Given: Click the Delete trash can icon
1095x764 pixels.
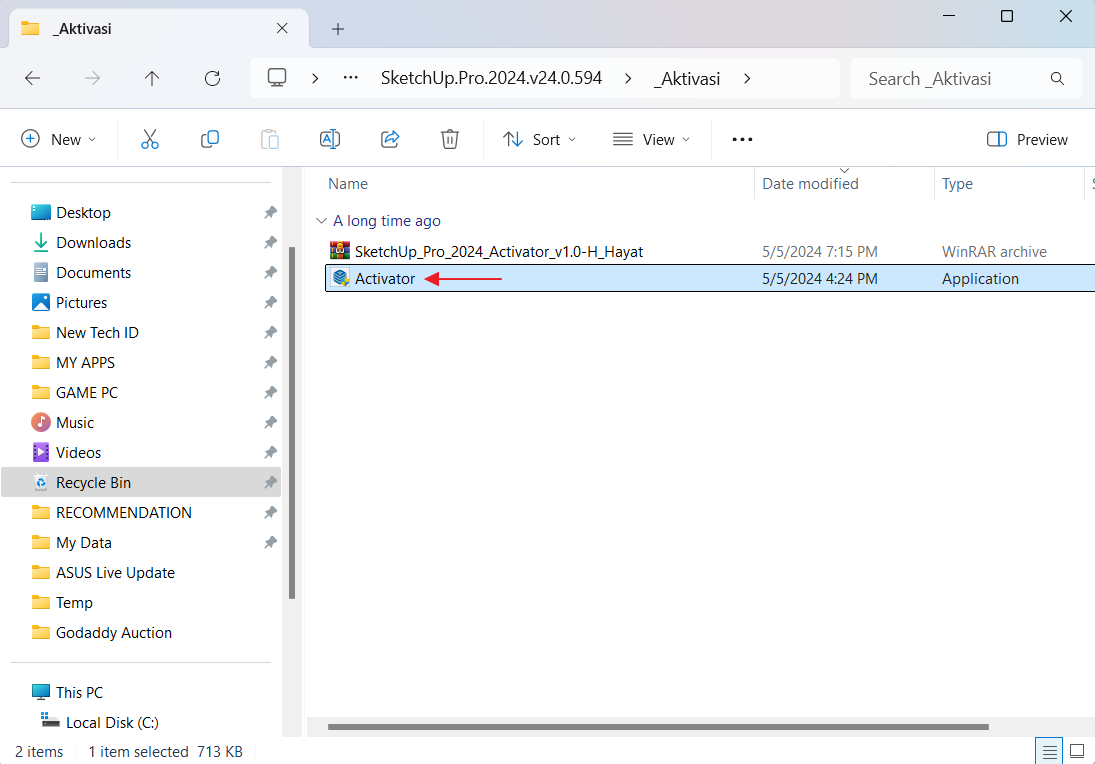Looking at the screenshot, I should (450, 139).
